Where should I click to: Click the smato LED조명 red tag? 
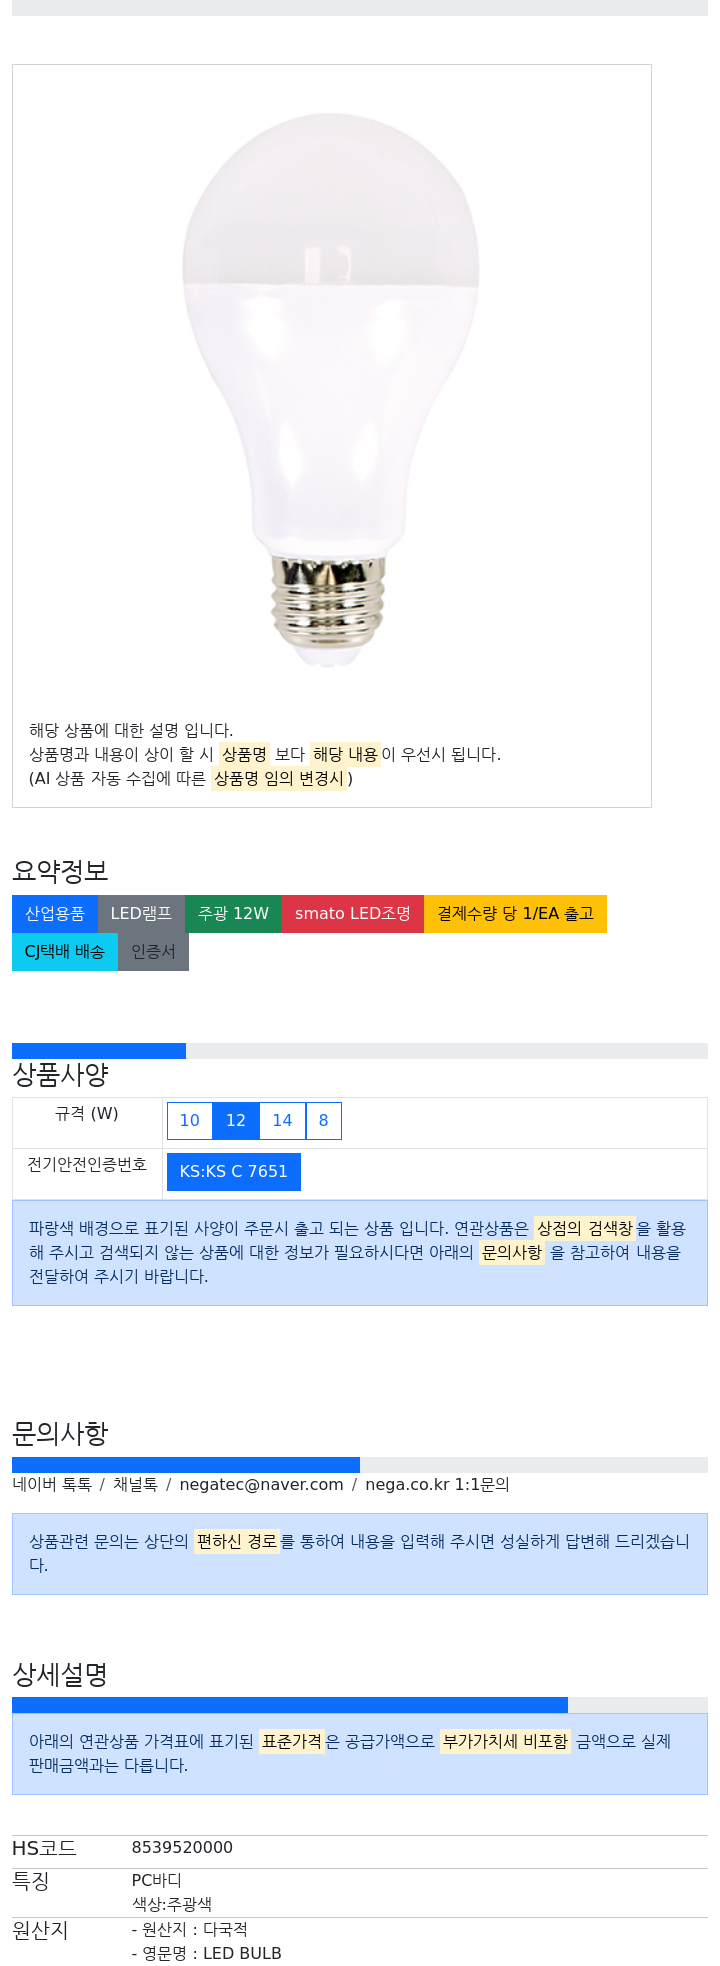pyautogui.click(x=353, y=914)
